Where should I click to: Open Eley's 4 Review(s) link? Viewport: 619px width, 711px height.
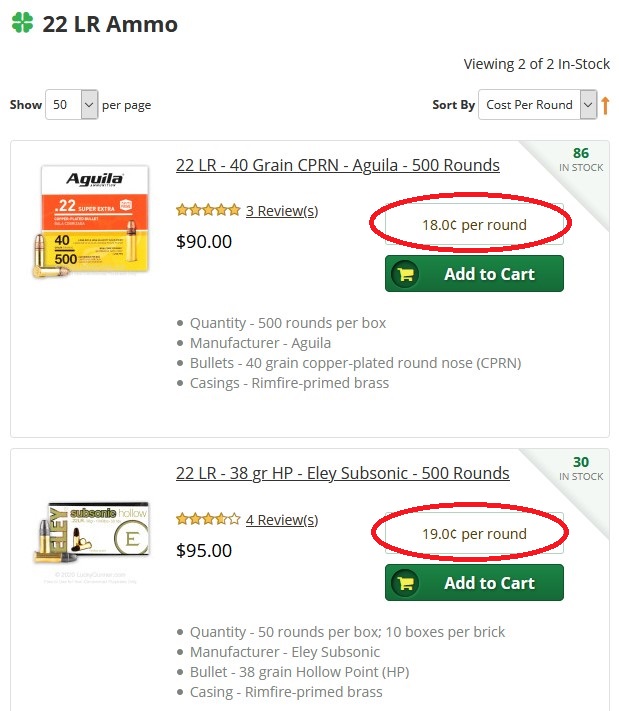(x=282, y=519)
